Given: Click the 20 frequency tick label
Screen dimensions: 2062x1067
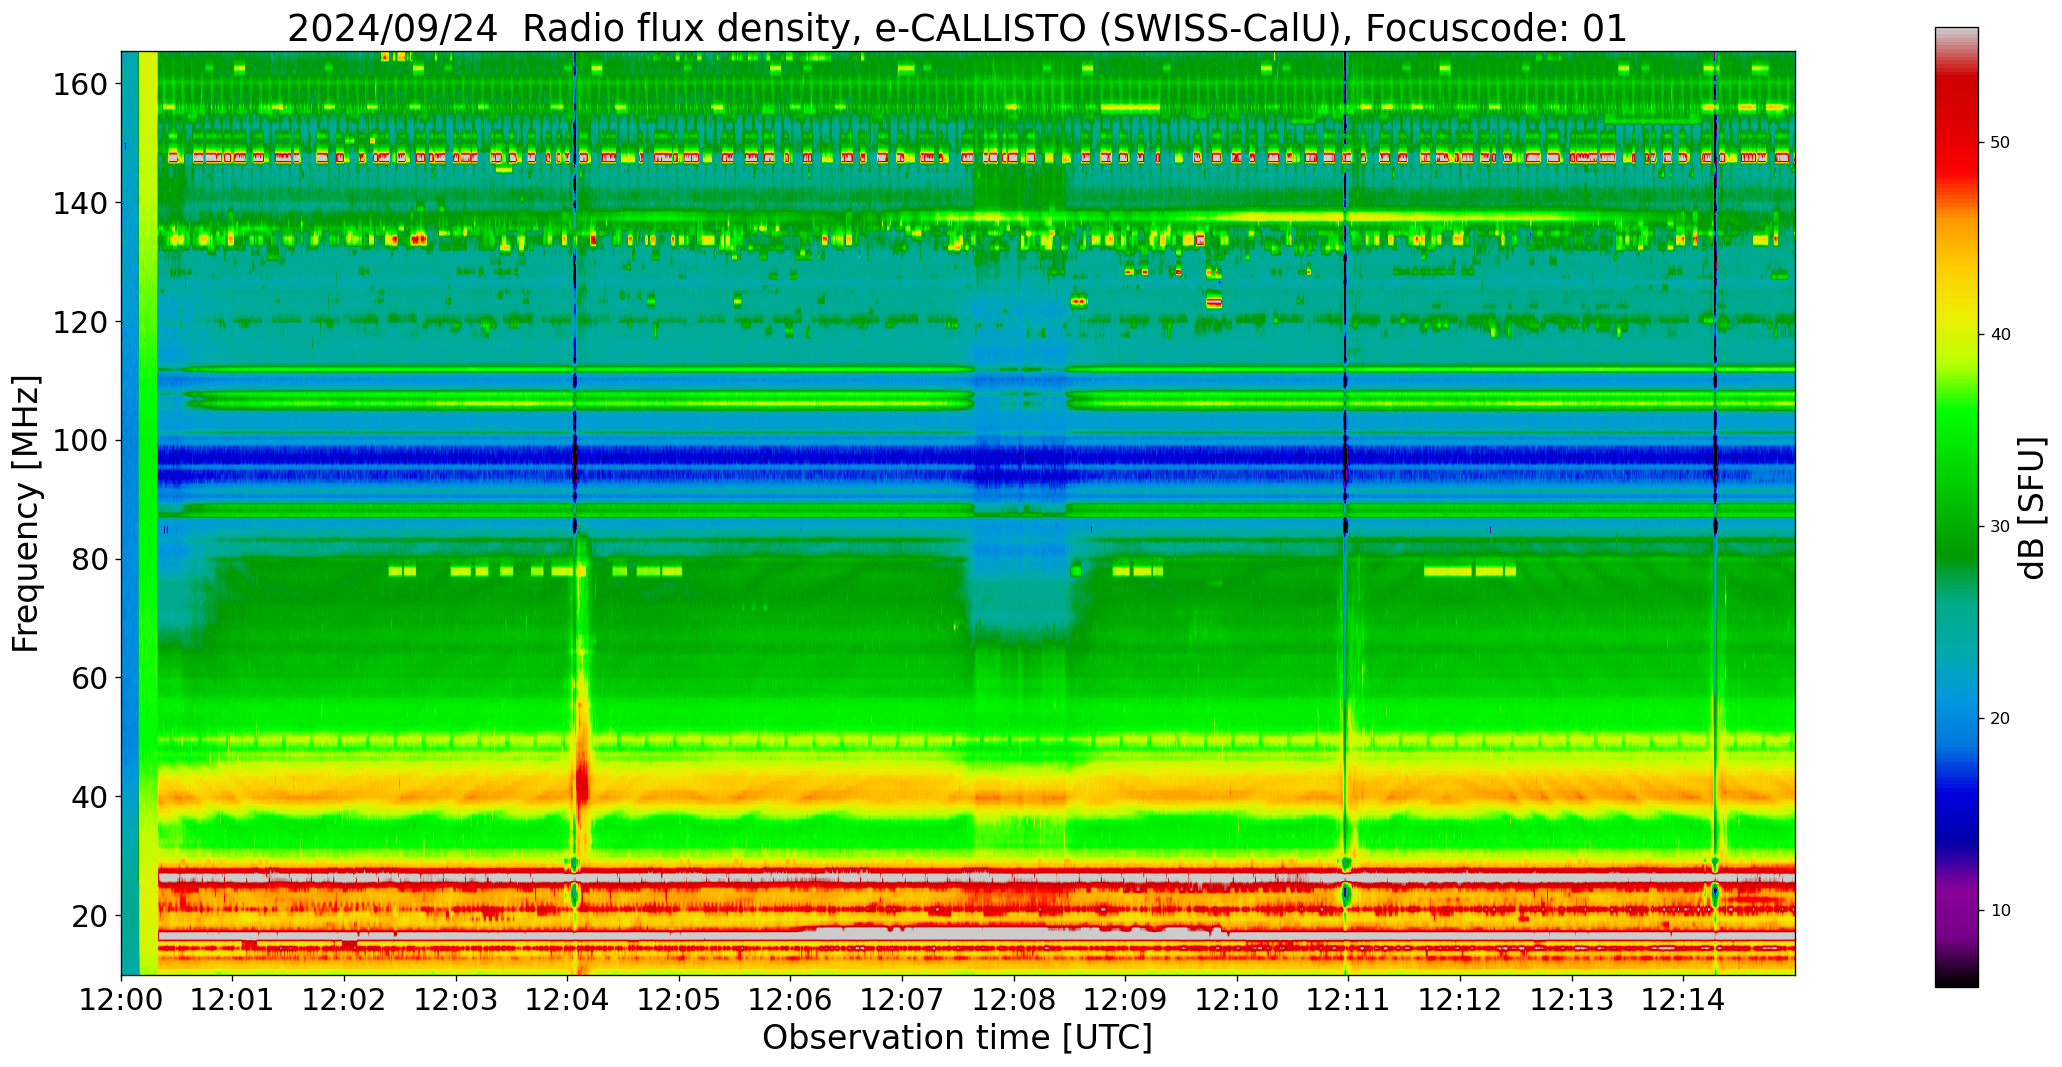Looking at the screenshot, I should [88, 915].
